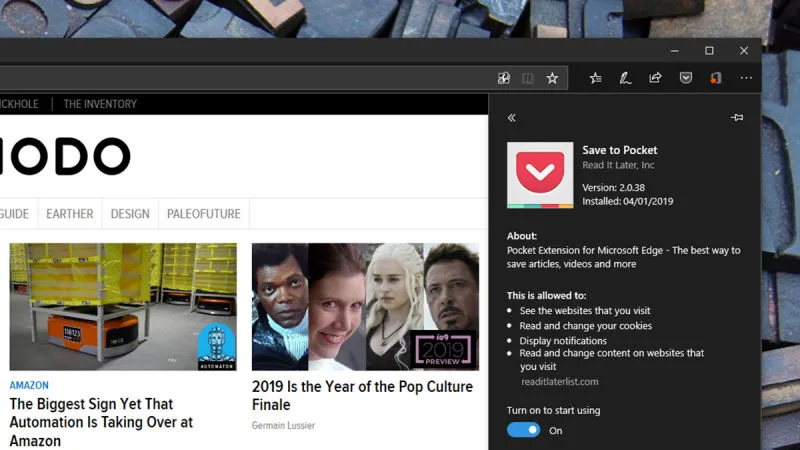
Task: Click author name Germain Lussier
Action: point(283,426)
